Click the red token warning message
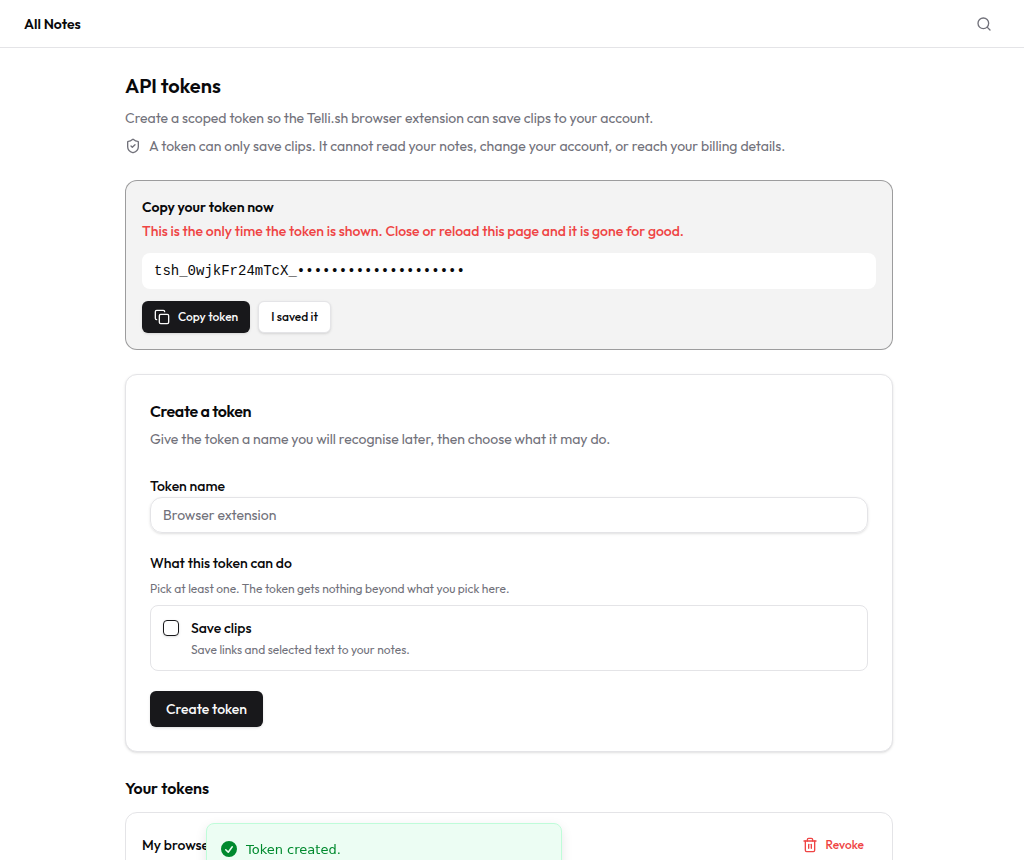The height and width of the screenshot is (860, 1024). click(413, 231)
